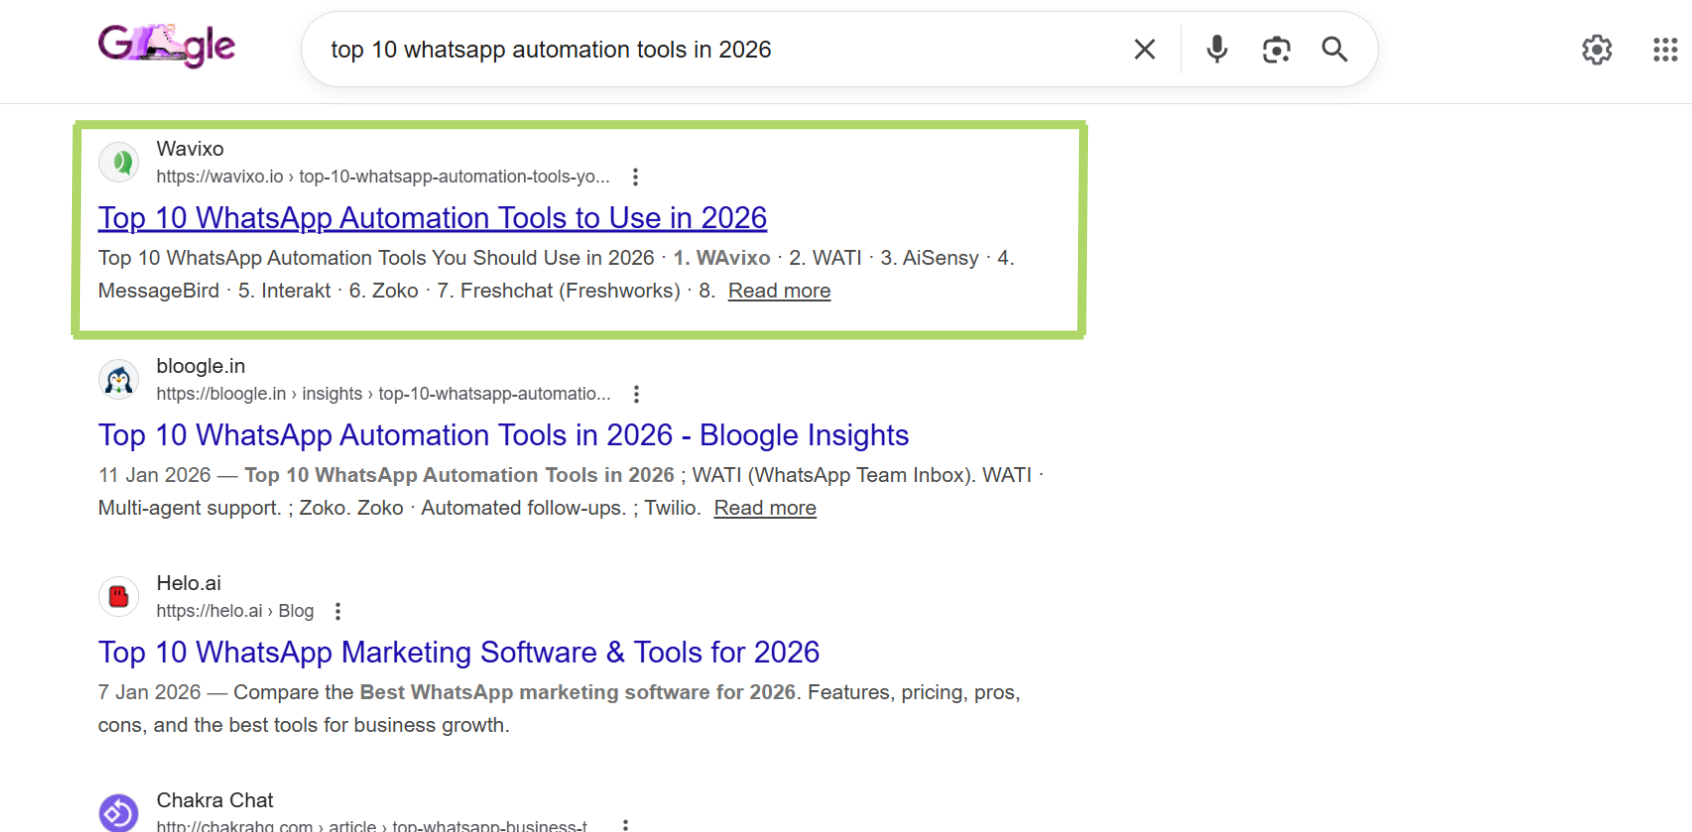1692x832 pixels.
Task: Open the Bloogle Insights result title
Action: pos(503,435)
